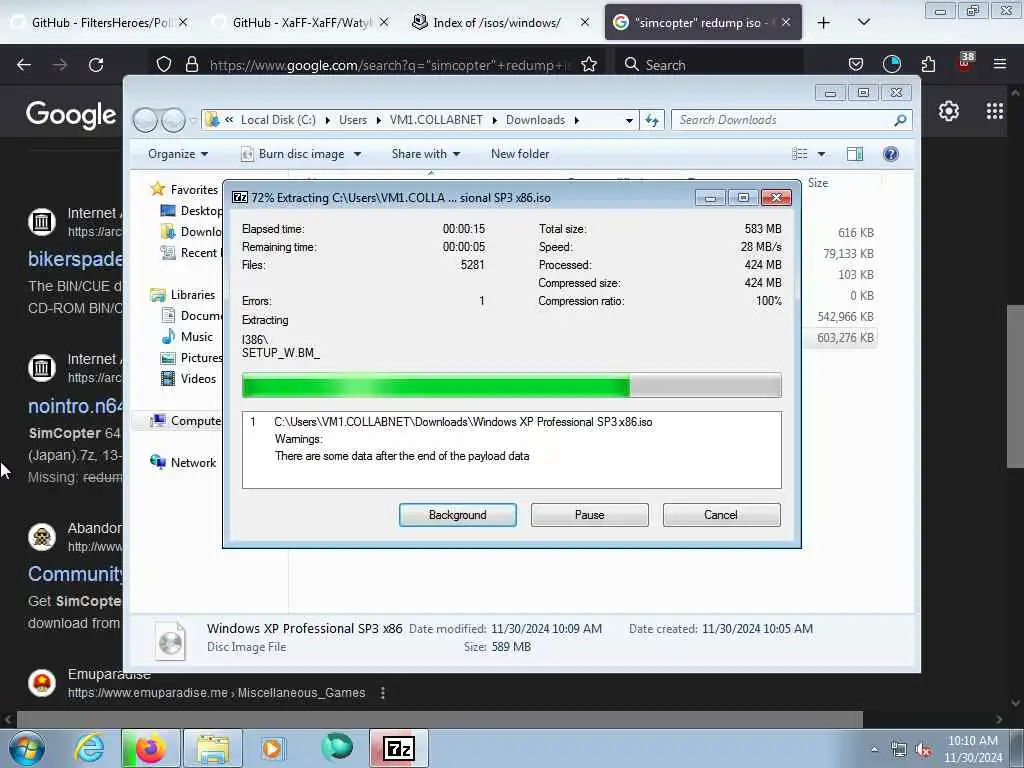
Task: Click in the Search Downloads field
Action: [784, 120]
